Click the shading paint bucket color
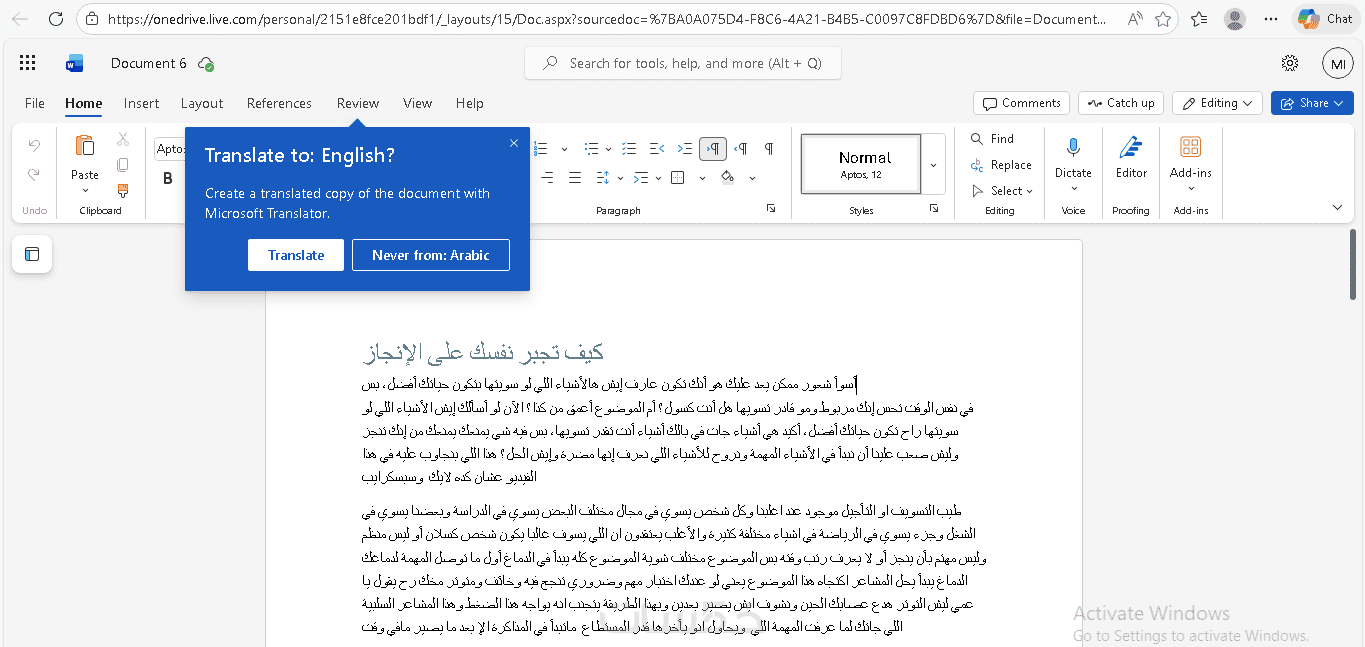The height and width of the screenshot is (647, 1365). (x=727, y=178)
